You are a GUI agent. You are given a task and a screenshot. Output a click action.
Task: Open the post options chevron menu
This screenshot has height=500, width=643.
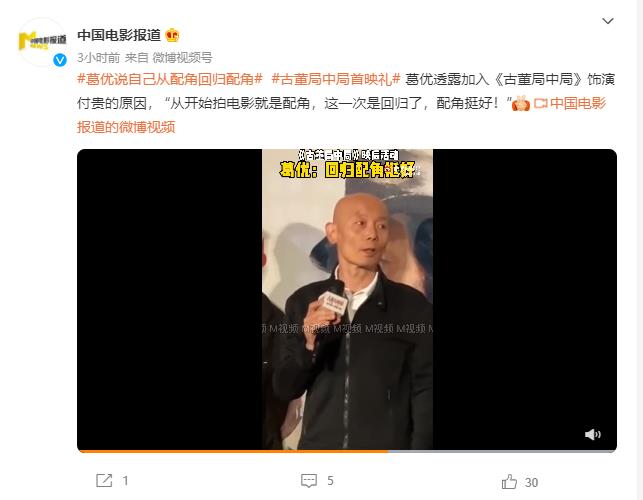click(x=607, y=21)
